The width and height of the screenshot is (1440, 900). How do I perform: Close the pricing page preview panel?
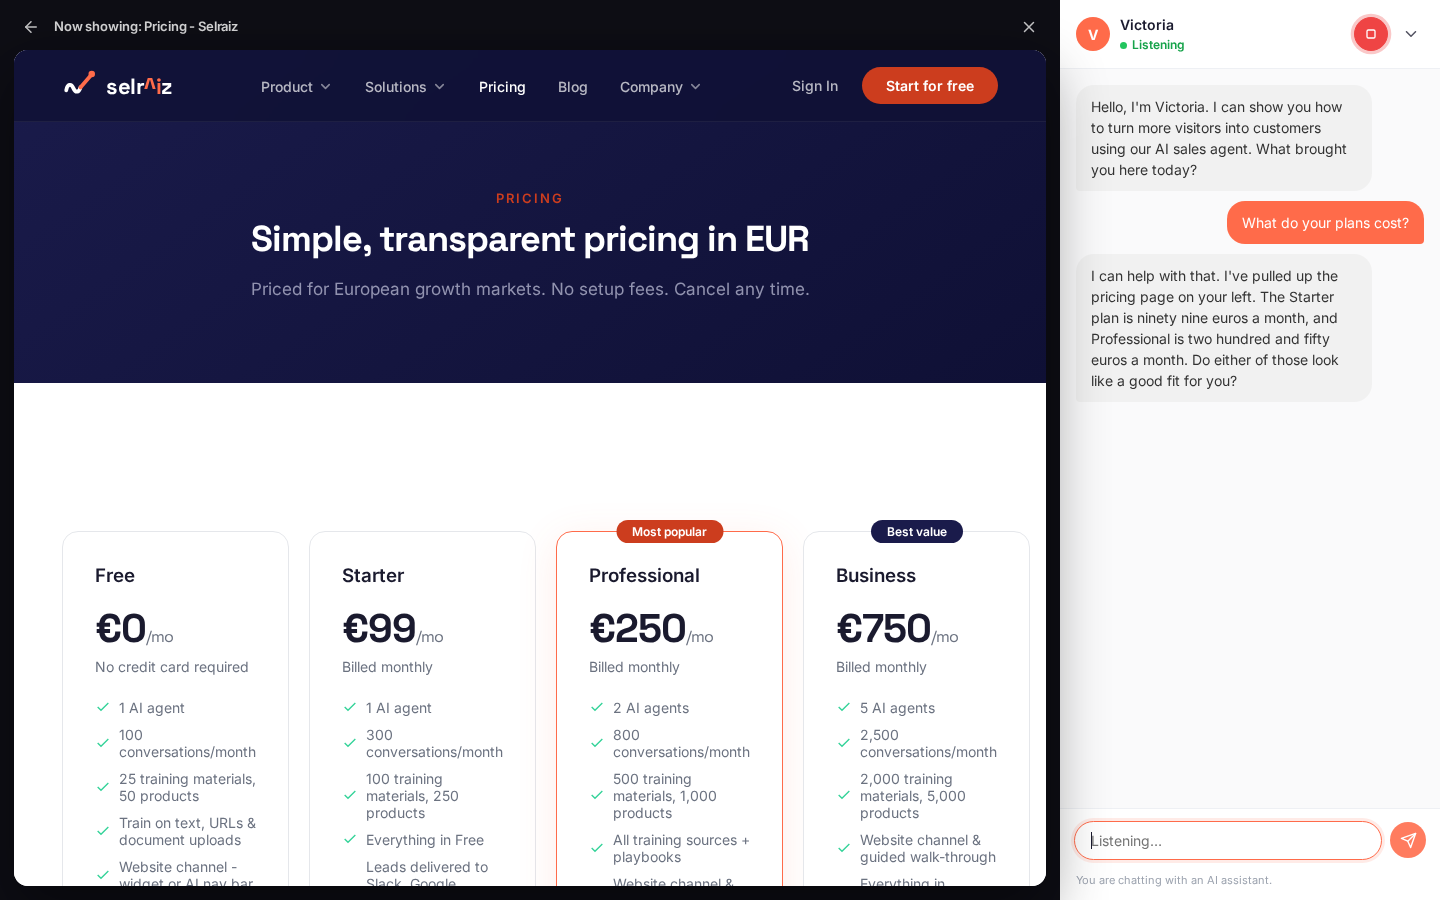(1029, 27)
